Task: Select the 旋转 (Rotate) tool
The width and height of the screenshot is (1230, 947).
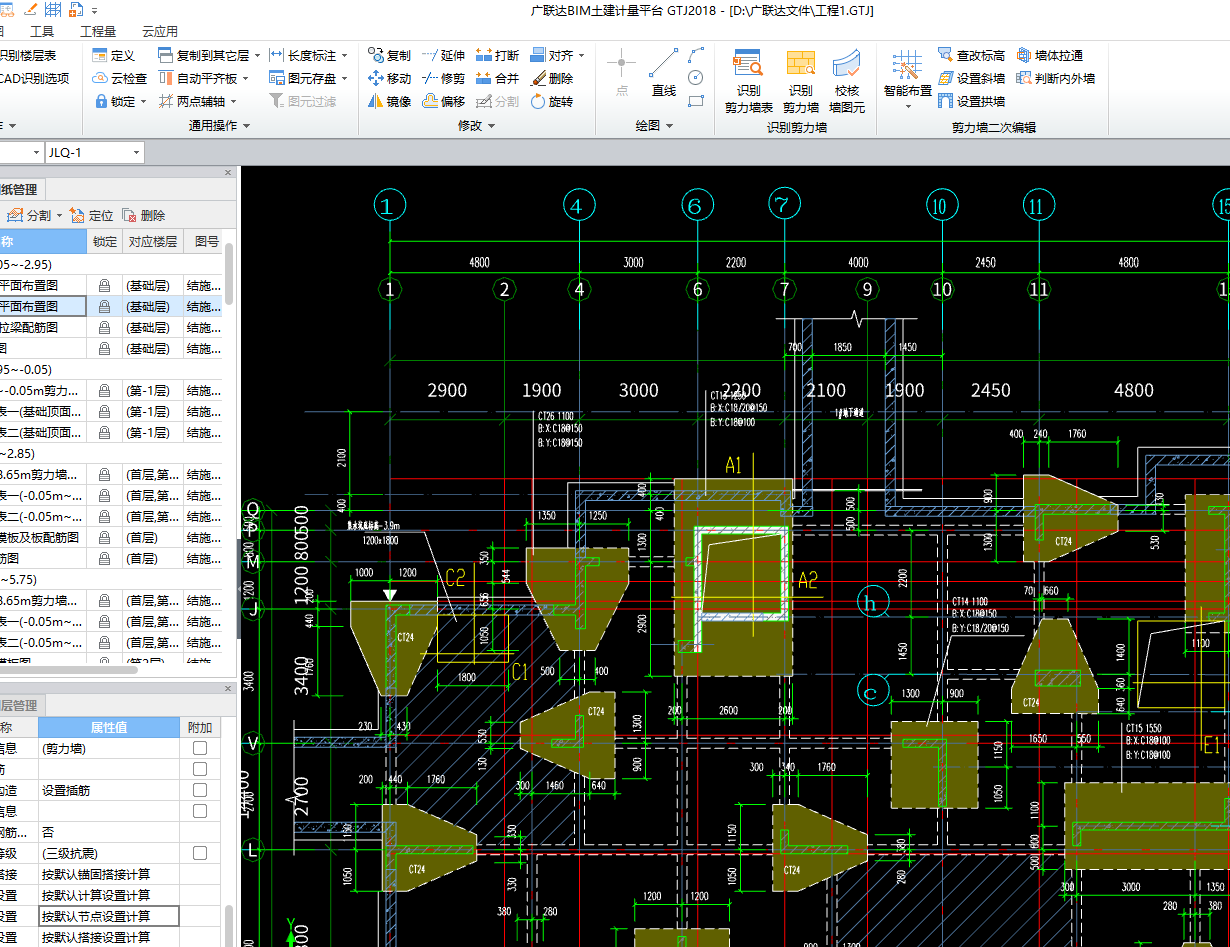Action: [x=551, y=101]
